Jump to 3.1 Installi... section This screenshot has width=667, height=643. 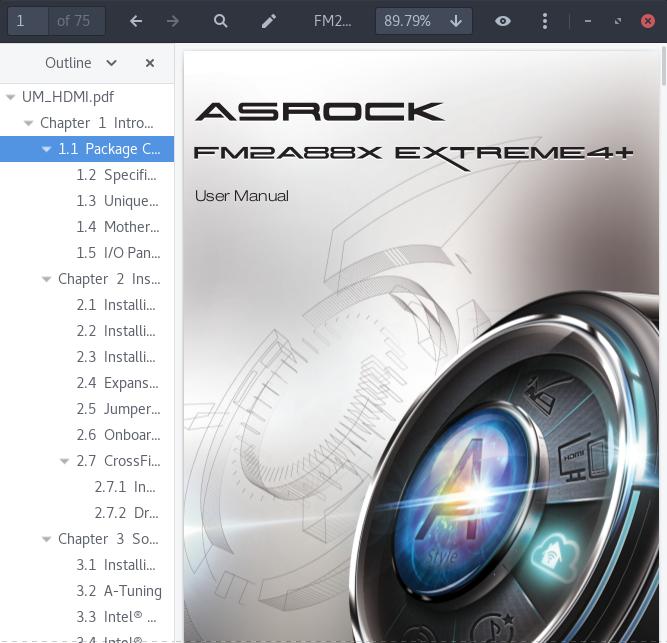point(116,565)
